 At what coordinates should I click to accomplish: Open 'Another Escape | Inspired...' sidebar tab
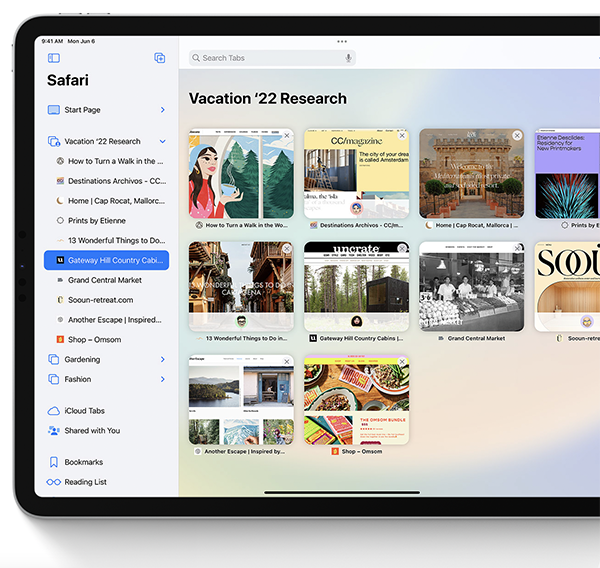click(x=106, y=320)
